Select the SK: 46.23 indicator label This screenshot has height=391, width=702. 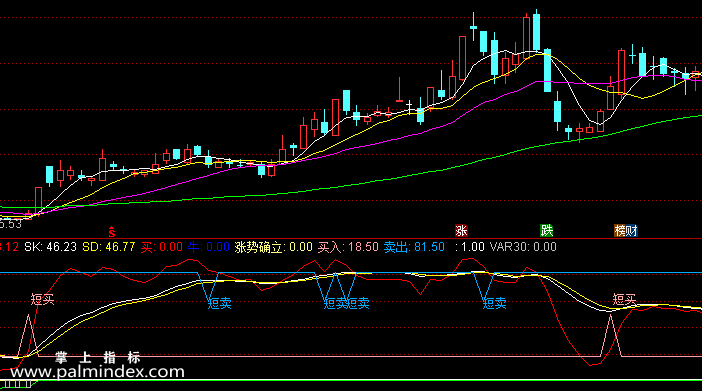pos(51,247)
